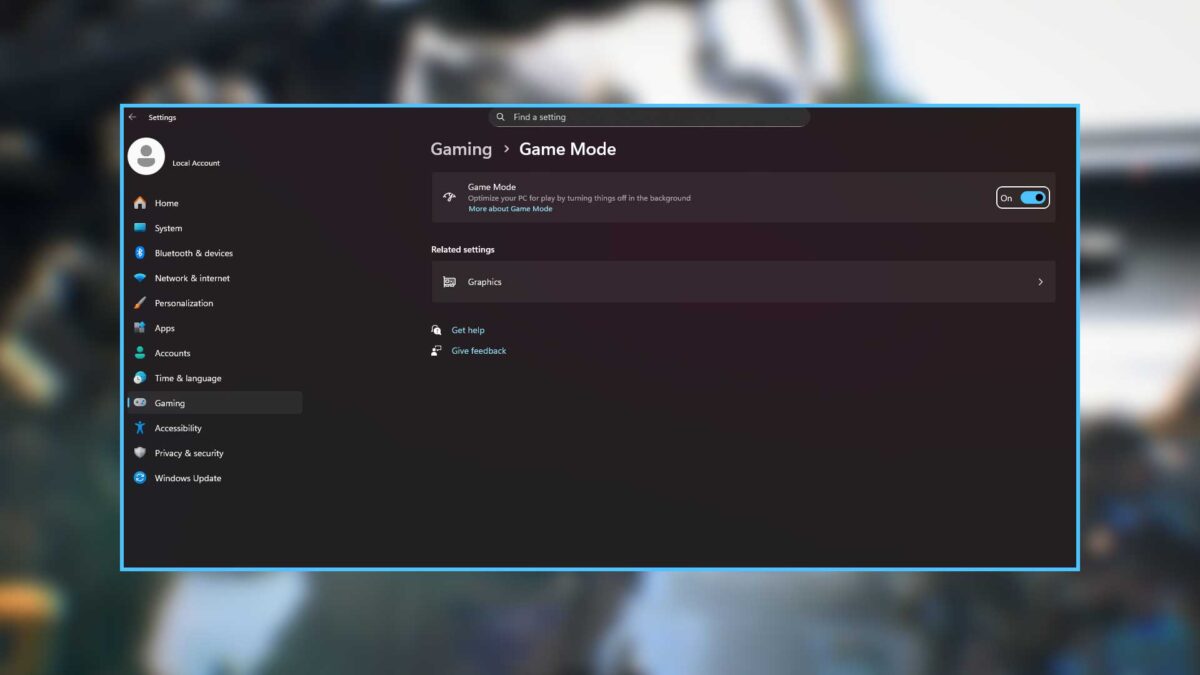Click the Find a setting search box
Image resolution: width=1200 pixels, height=675 pixels.
click(650, 116)
